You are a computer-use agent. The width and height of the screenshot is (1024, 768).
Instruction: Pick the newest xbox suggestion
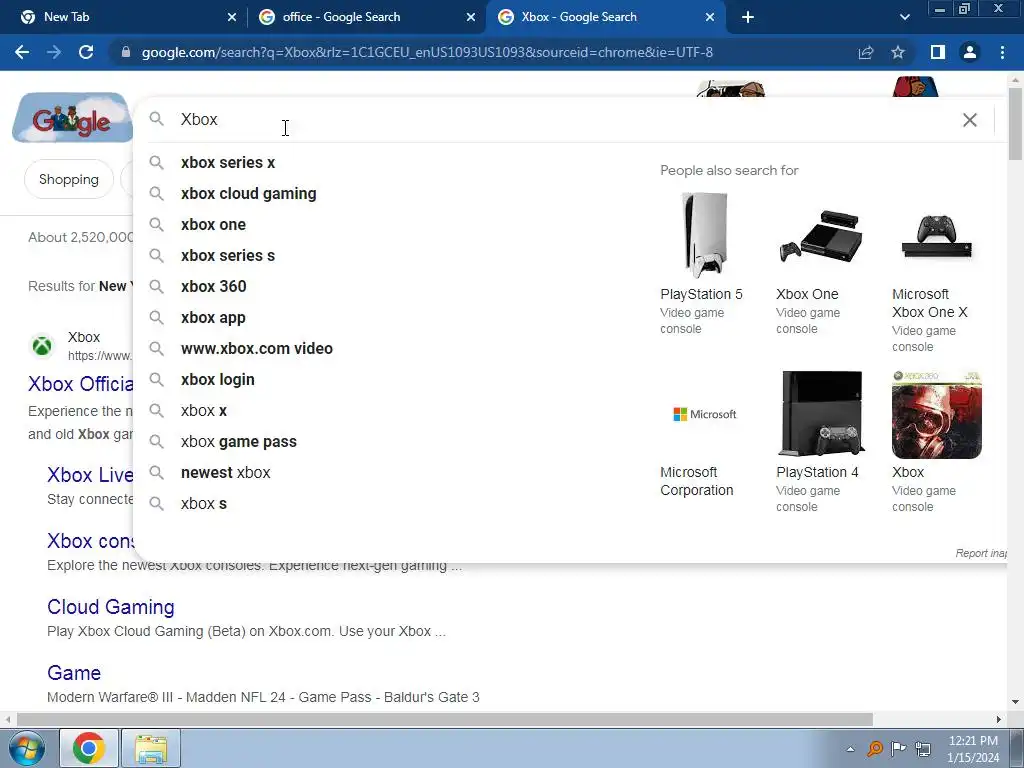225,473
